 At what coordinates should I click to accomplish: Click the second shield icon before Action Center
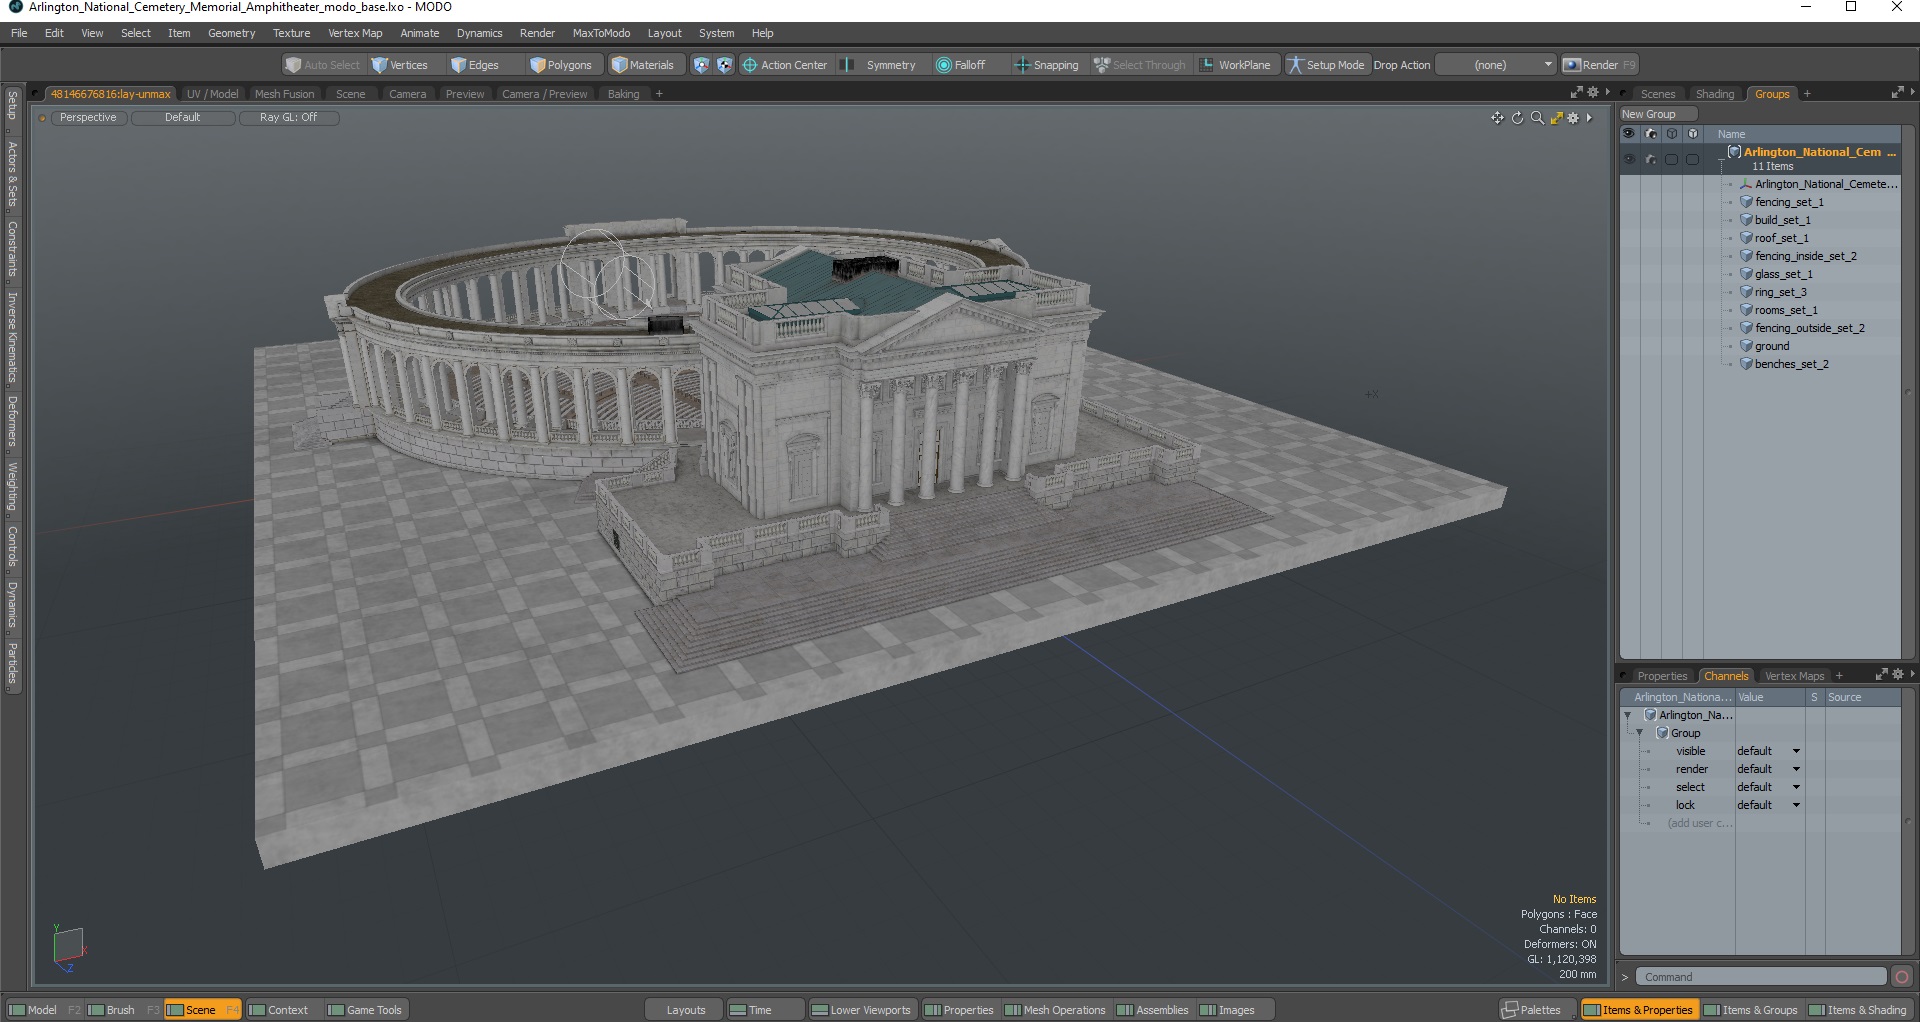(724, 65)
